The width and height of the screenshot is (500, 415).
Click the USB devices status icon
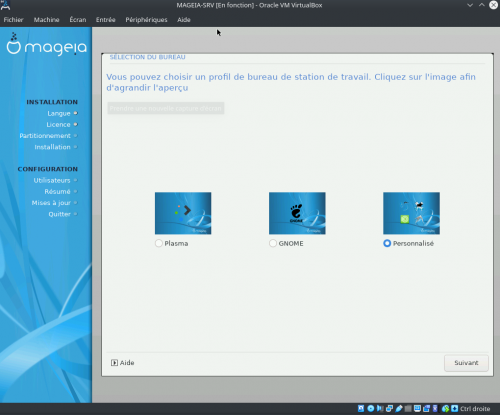click(x=399, y=409)
